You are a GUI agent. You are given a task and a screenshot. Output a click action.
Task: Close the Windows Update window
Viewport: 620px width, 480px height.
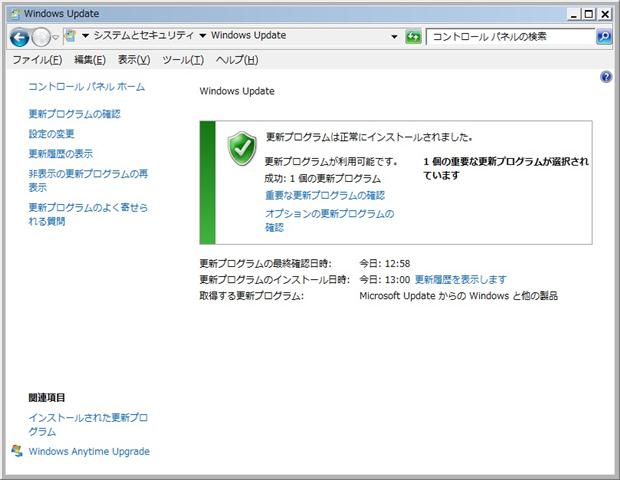[605, 15]
